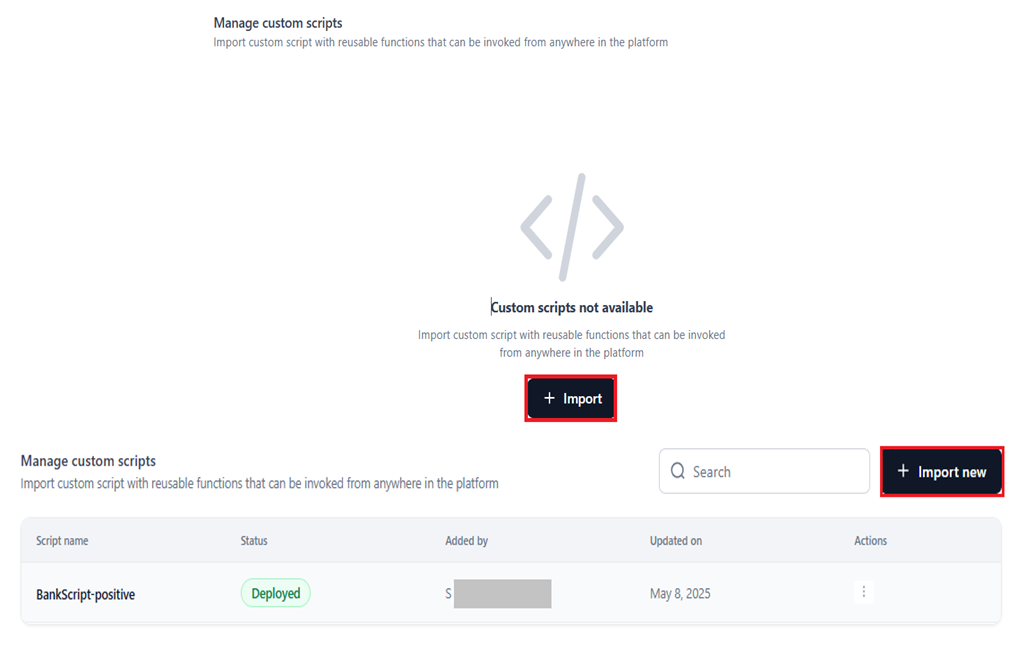This screenshot has width=1016, height=654.
Task: Focus the Search scripts input field
Action: pyautogui.click(x=775, y=471)
